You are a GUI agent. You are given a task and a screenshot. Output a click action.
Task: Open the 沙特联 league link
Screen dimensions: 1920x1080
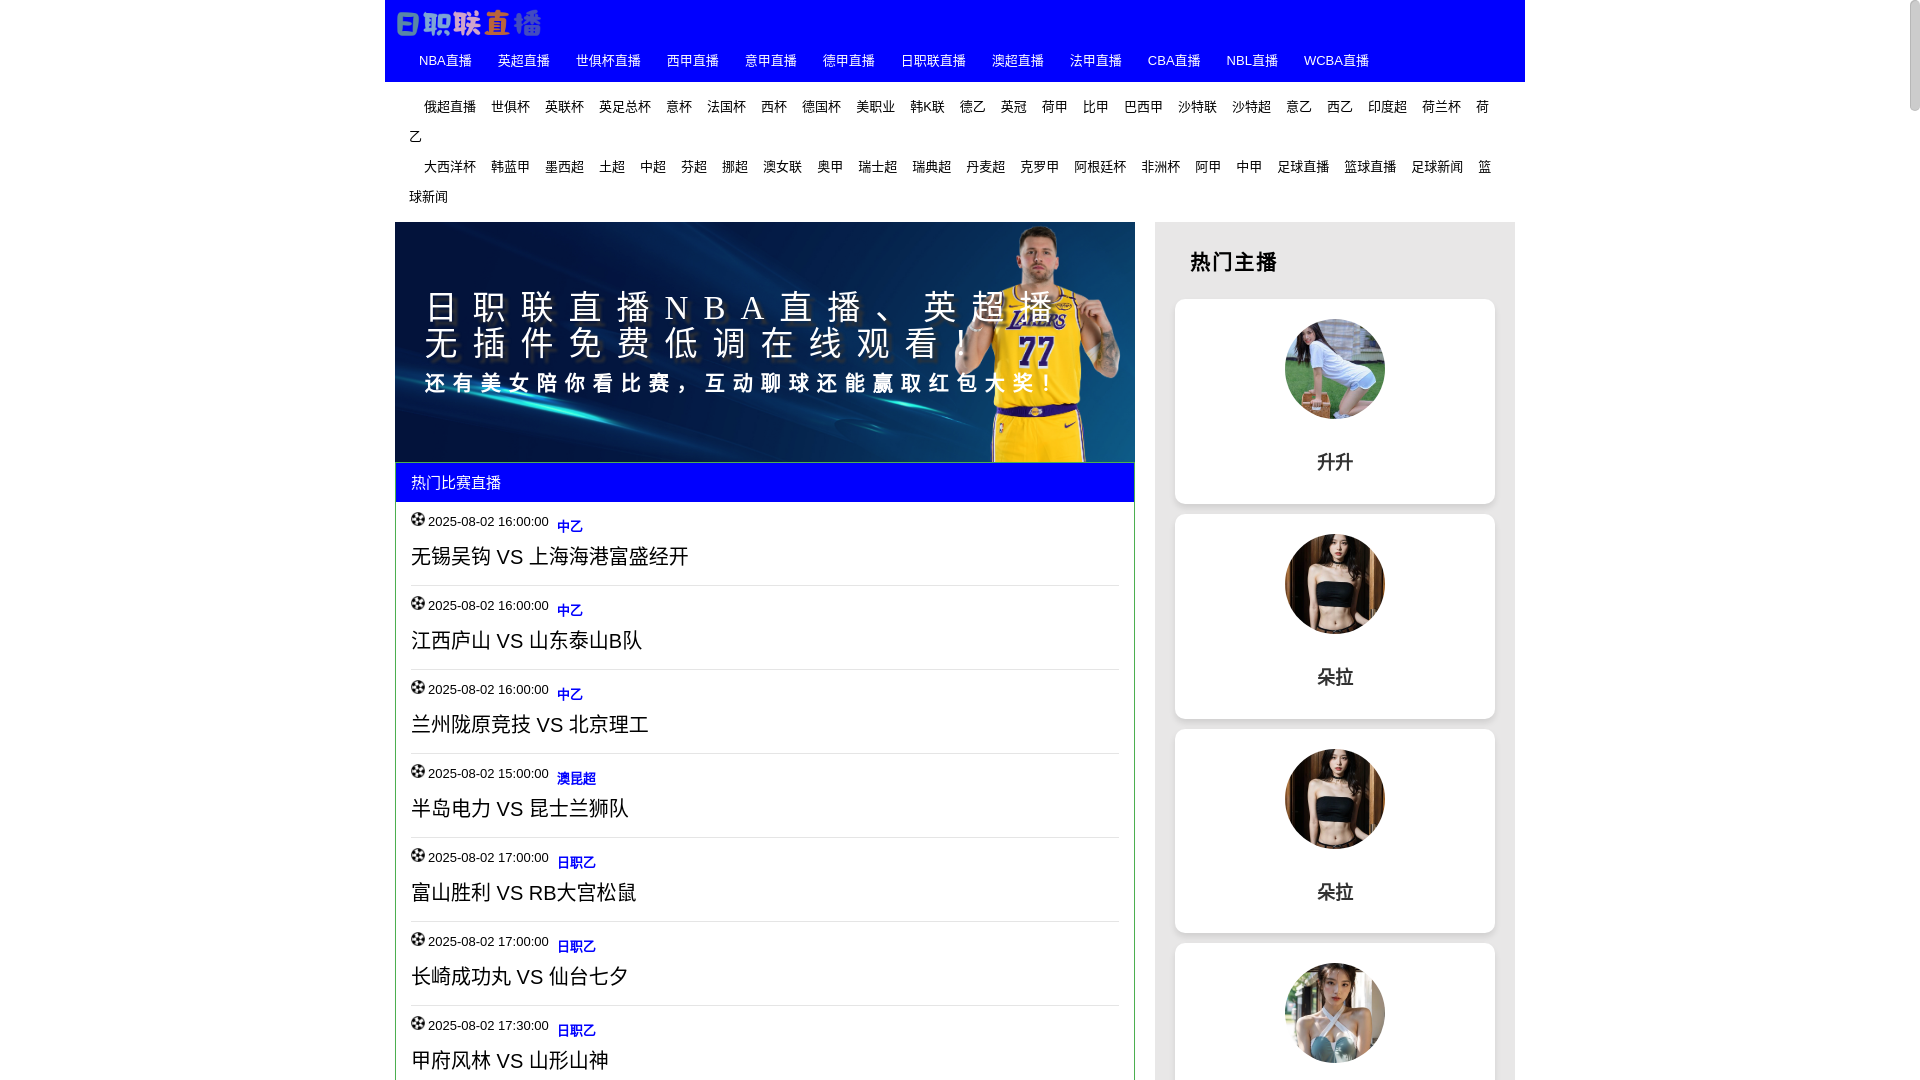[x=1197, y=107]
